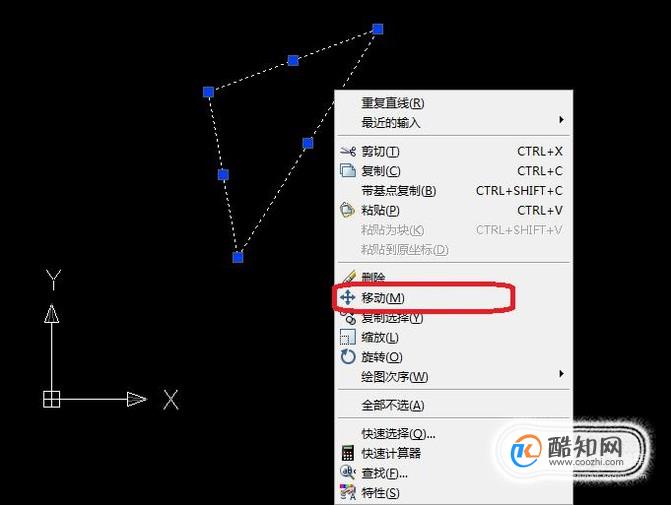The width and height of the screenshot is (671, 505).
Task: Click the properties icon beside 特性(S)
Action: [x=347, y=492]
